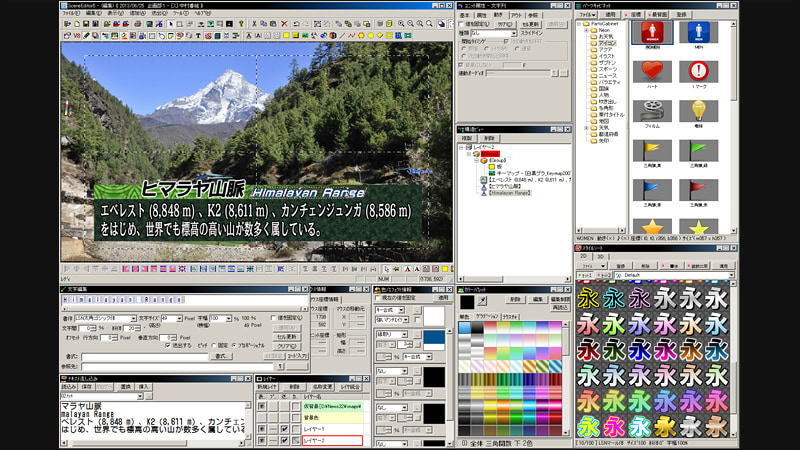Open the 縁取り effect dropdown
The image size is (800, 450).
[404, 335]
